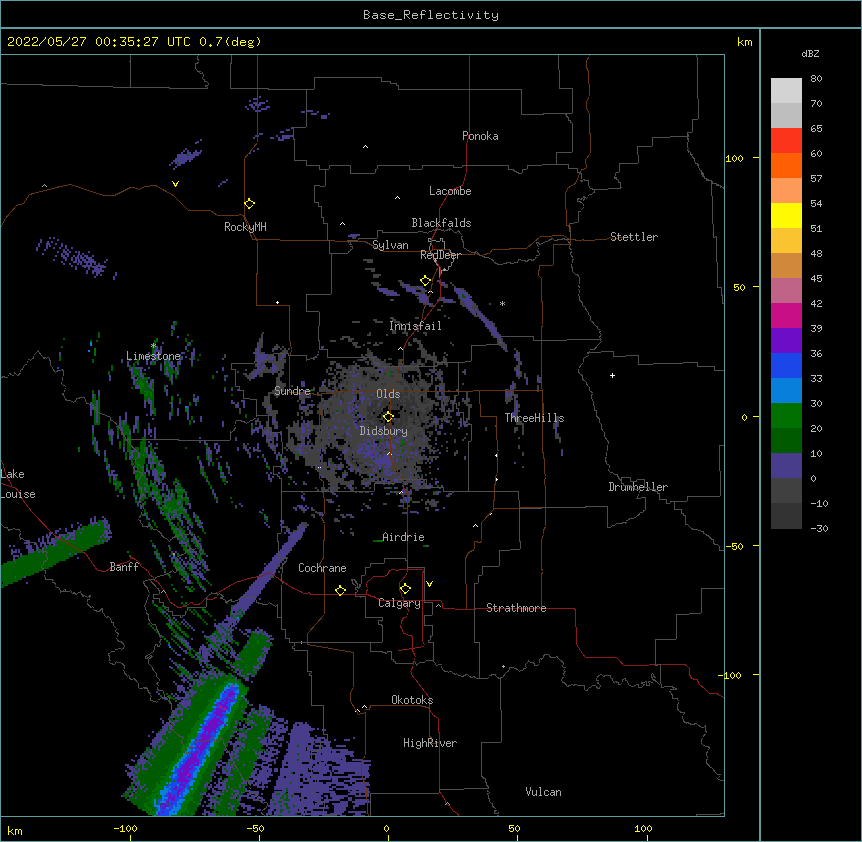Click the dBZ legend heading
Screen dimensions: 862x842
(810, 53)
